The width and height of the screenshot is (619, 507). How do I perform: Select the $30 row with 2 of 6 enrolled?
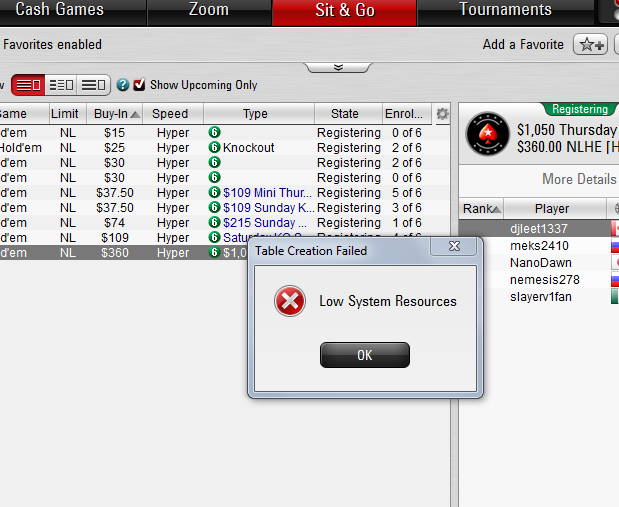(x=225, y=163)
